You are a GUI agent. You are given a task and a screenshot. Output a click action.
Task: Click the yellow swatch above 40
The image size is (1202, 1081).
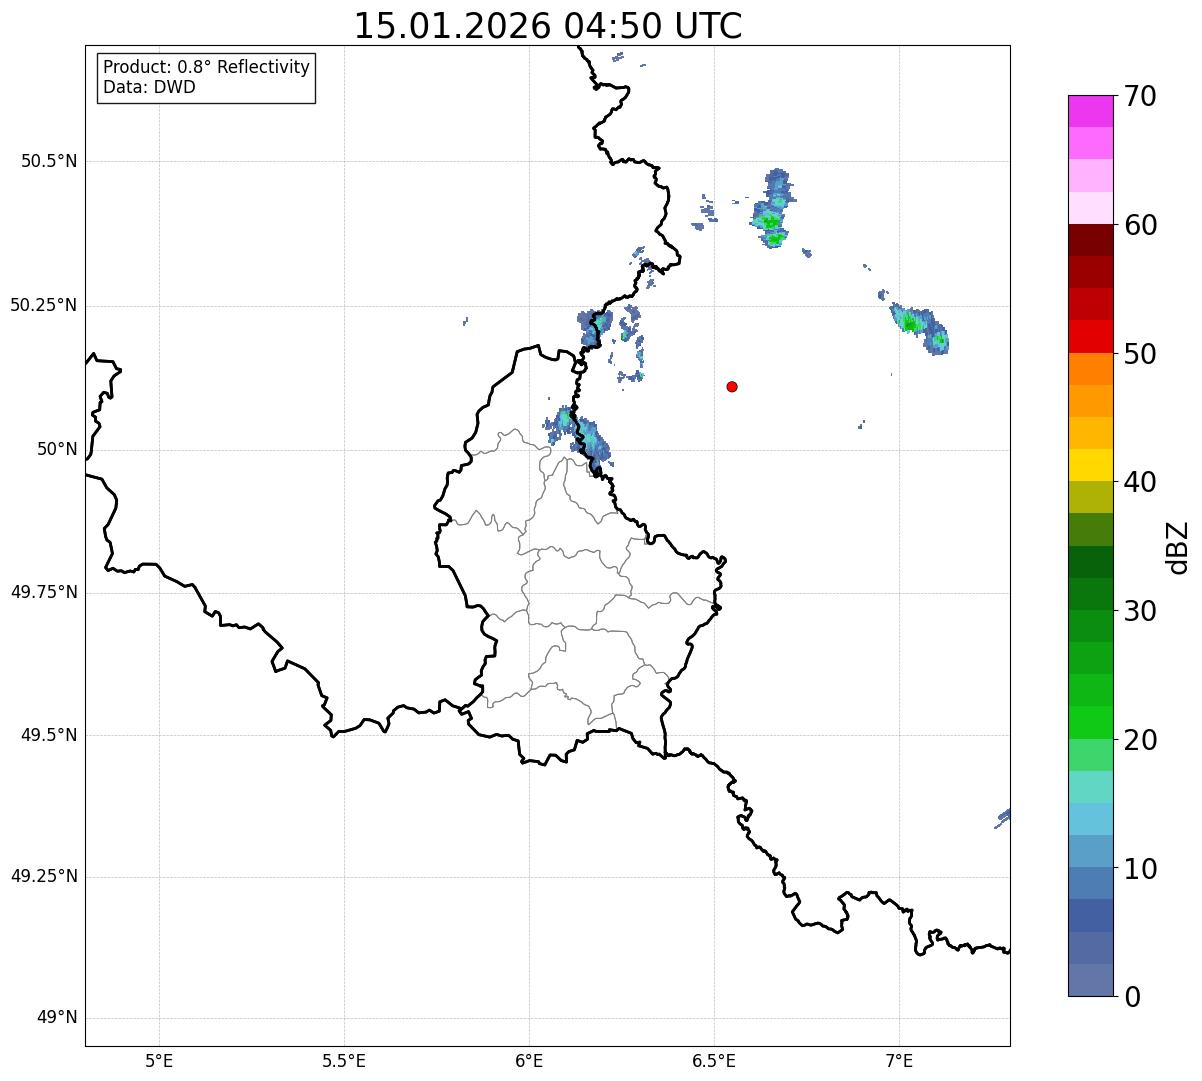[x=1091, y=465]
